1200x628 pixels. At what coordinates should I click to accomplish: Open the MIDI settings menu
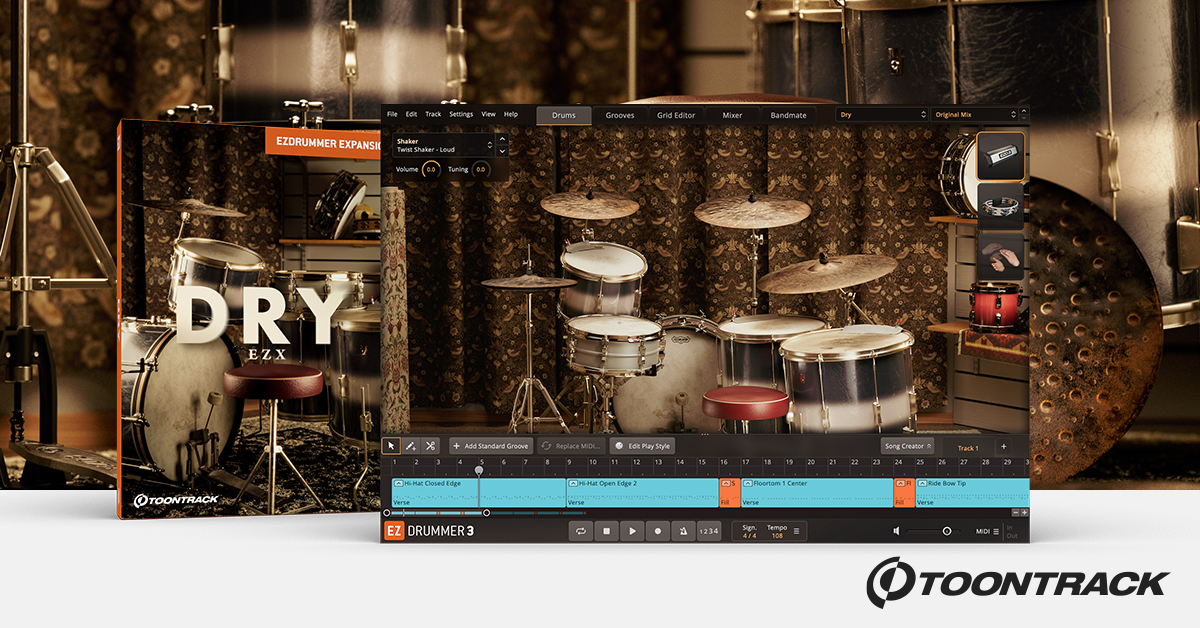click(988, 531)
